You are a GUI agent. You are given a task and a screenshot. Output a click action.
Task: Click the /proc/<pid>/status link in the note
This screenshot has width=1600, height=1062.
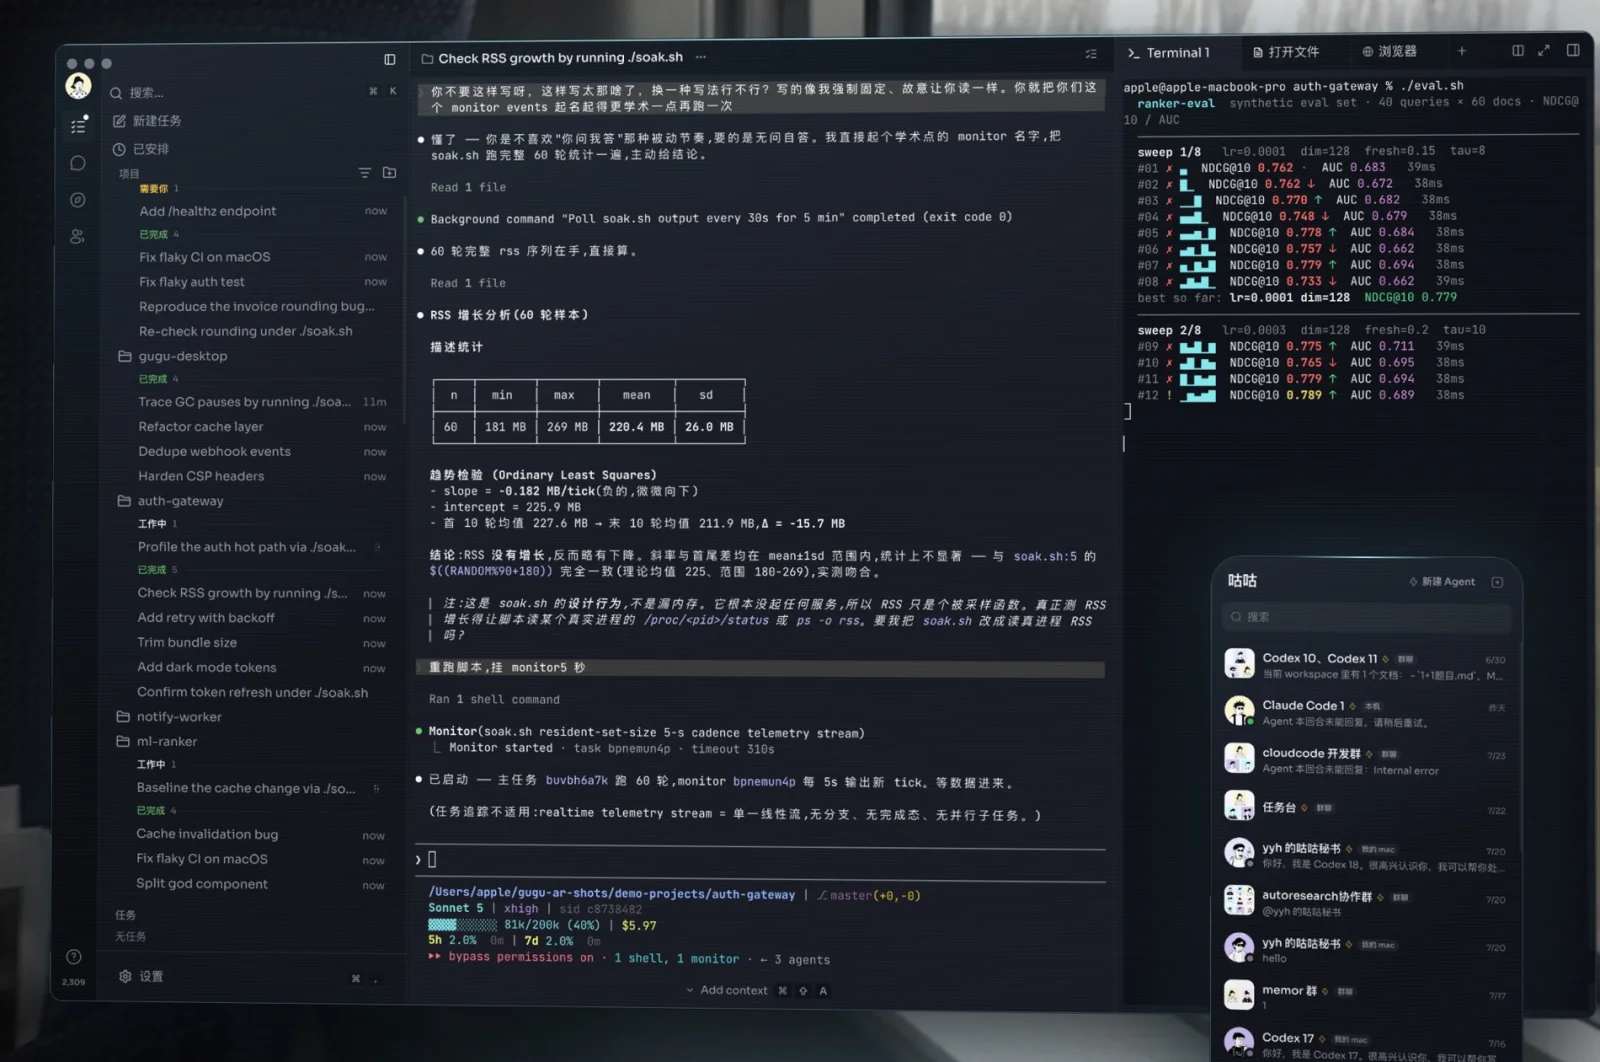pyautogui.click(x=706, y=620)
